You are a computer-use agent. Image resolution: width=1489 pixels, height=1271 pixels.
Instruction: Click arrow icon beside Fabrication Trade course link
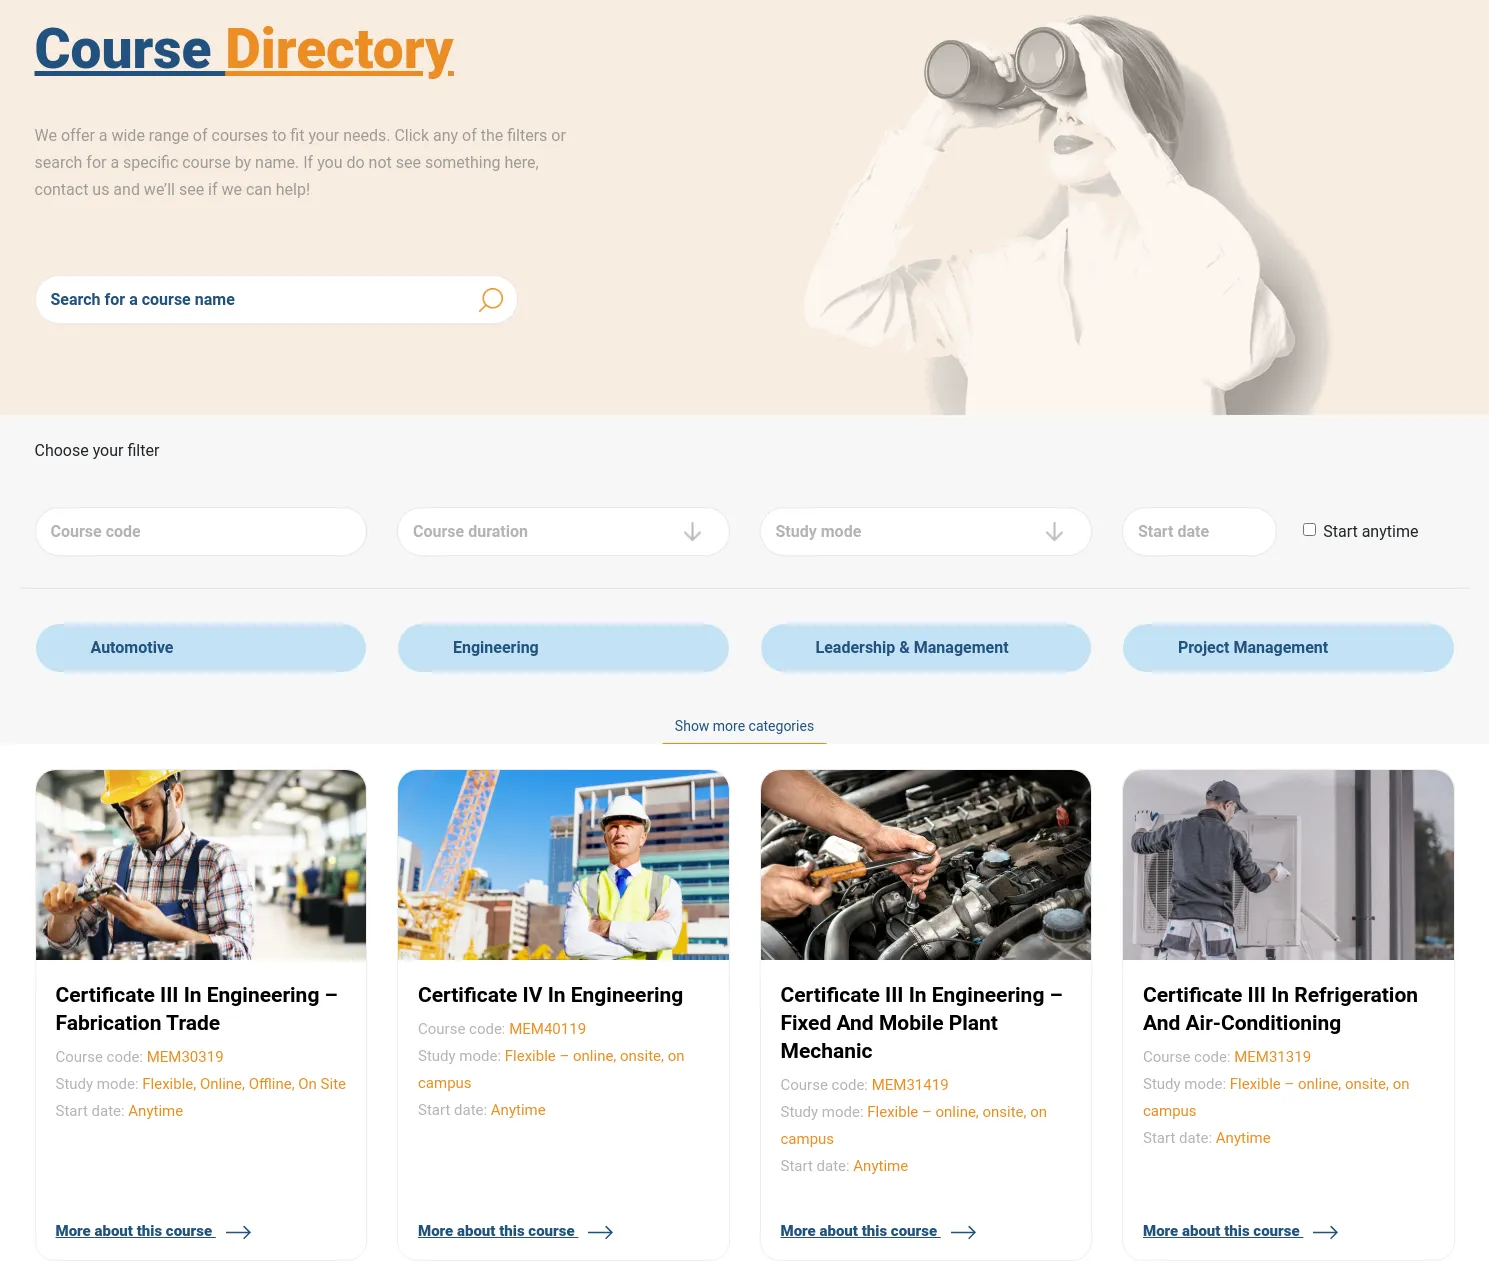[x=238, y=1232]
